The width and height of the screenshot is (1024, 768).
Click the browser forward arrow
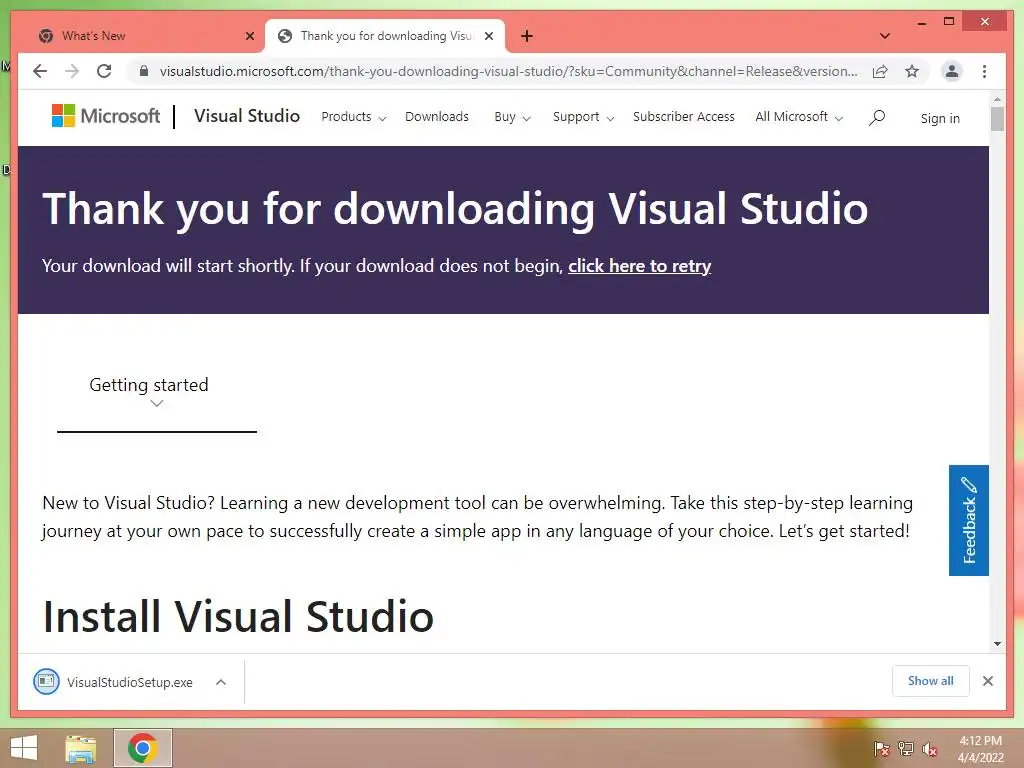click(x=72, y=71)
